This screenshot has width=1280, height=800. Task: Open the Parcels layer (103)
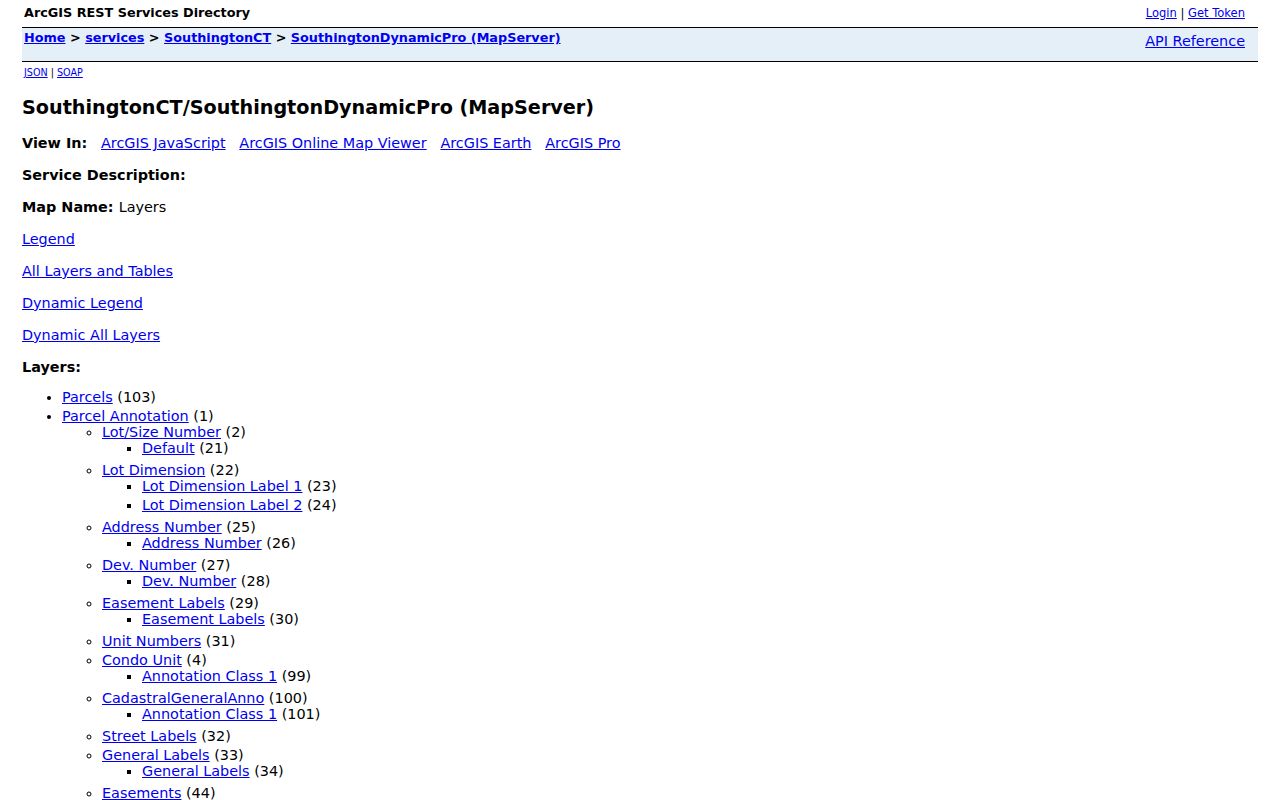coord(87,397)
